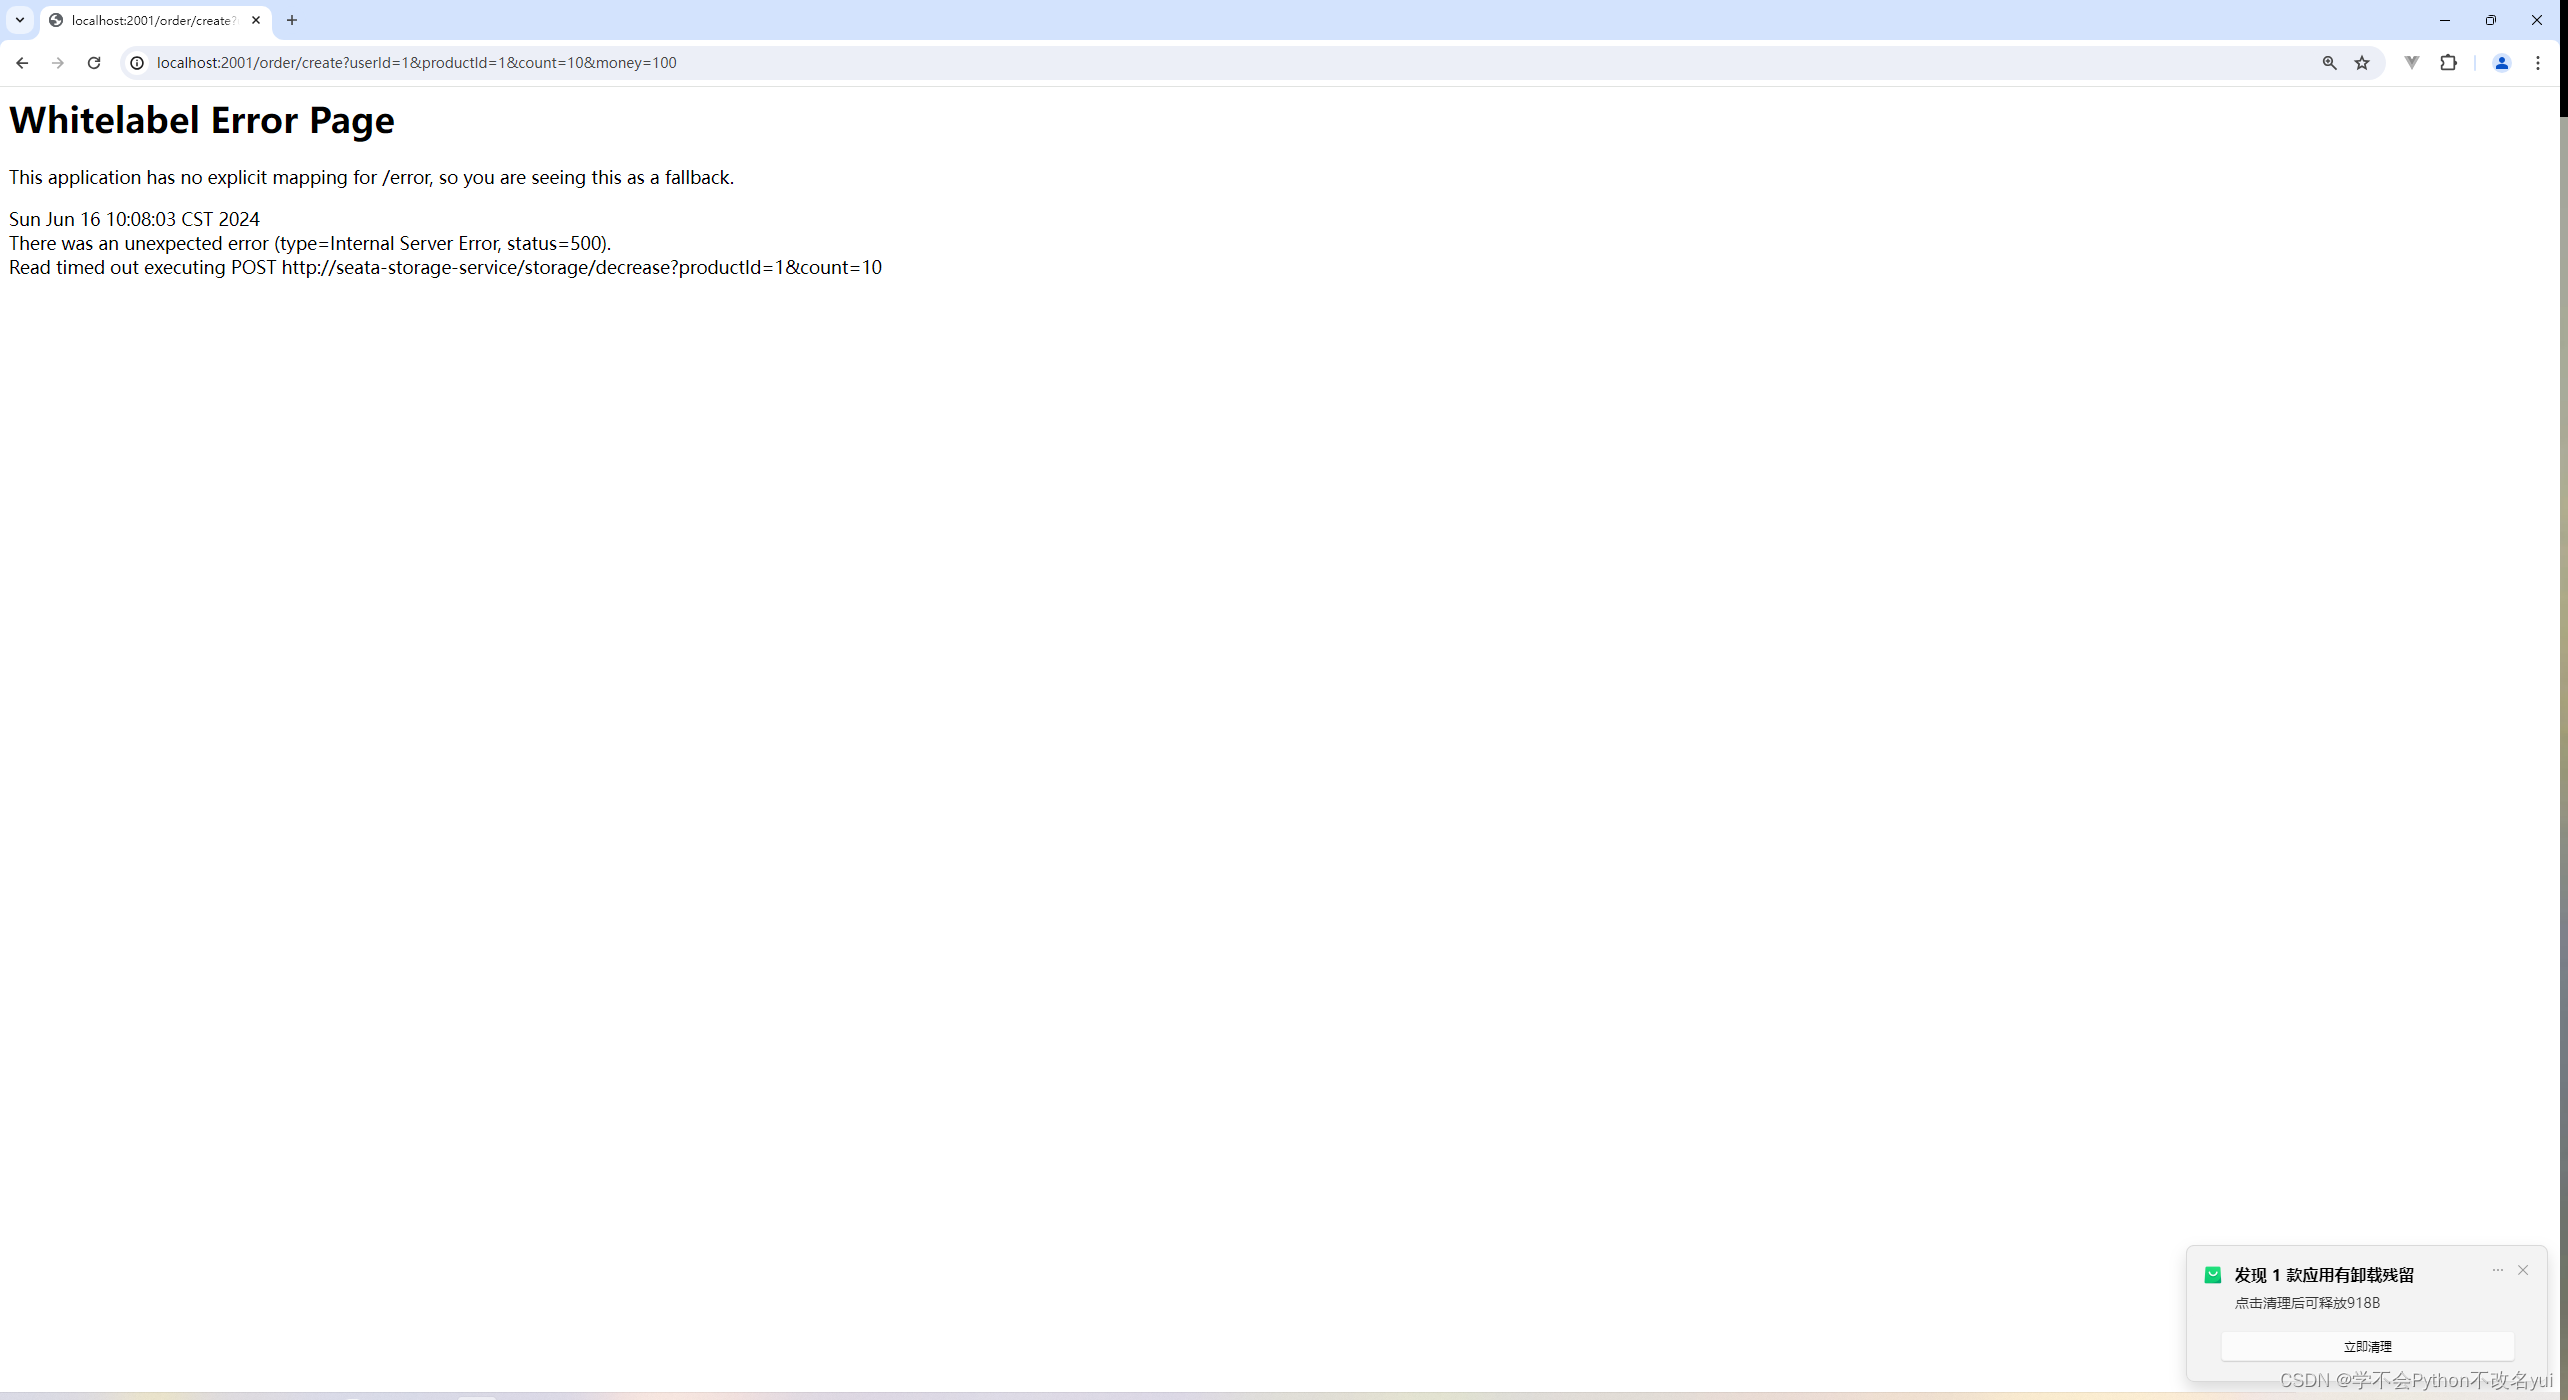
Task: Open the notification's three-dot options
Action: click(x=2498, y=1270)
